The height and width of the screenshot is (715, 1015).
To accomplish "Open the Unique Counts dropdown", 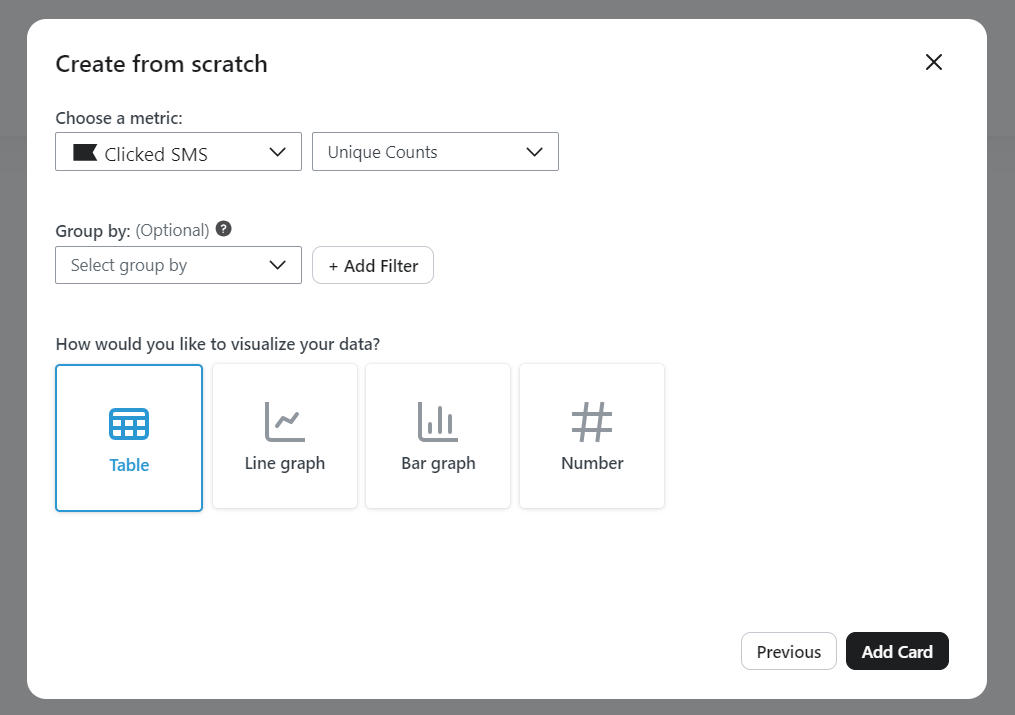I will 435,151.
